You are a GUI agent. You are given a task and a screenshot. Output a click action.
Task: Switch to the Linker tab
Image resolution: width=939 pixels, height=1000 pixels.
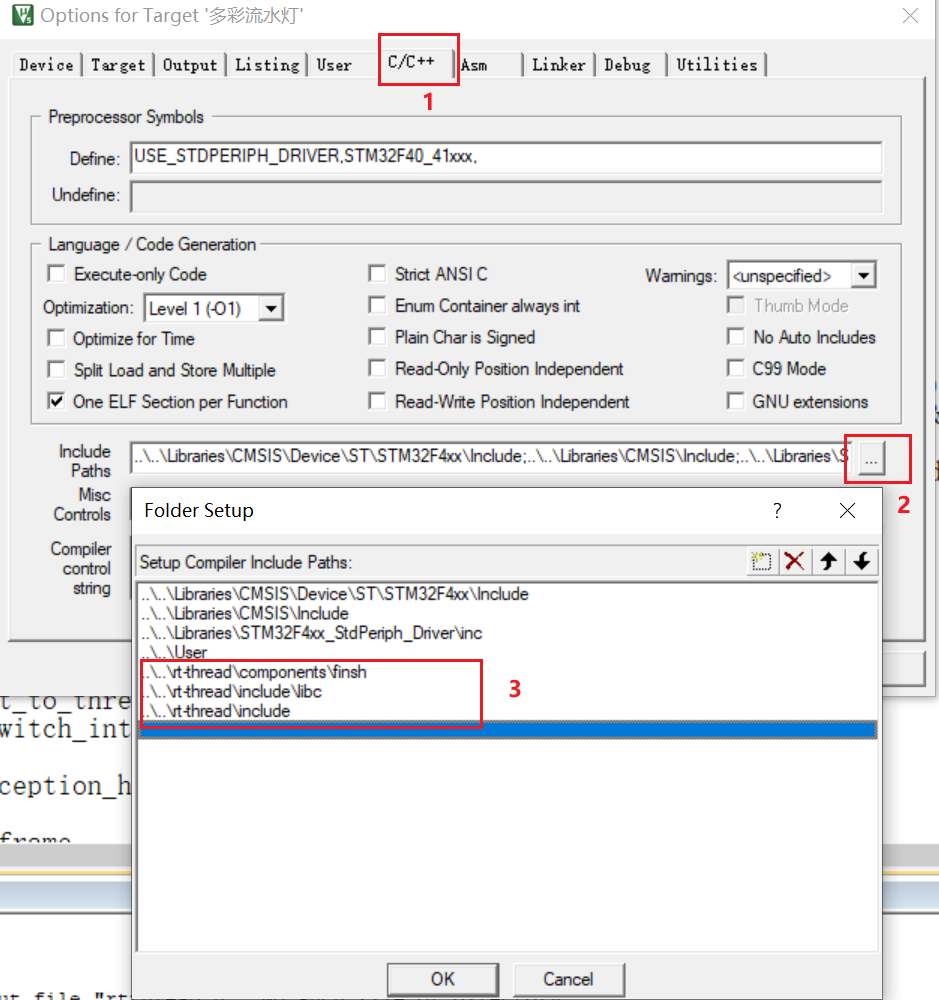[x=559, y=64]
